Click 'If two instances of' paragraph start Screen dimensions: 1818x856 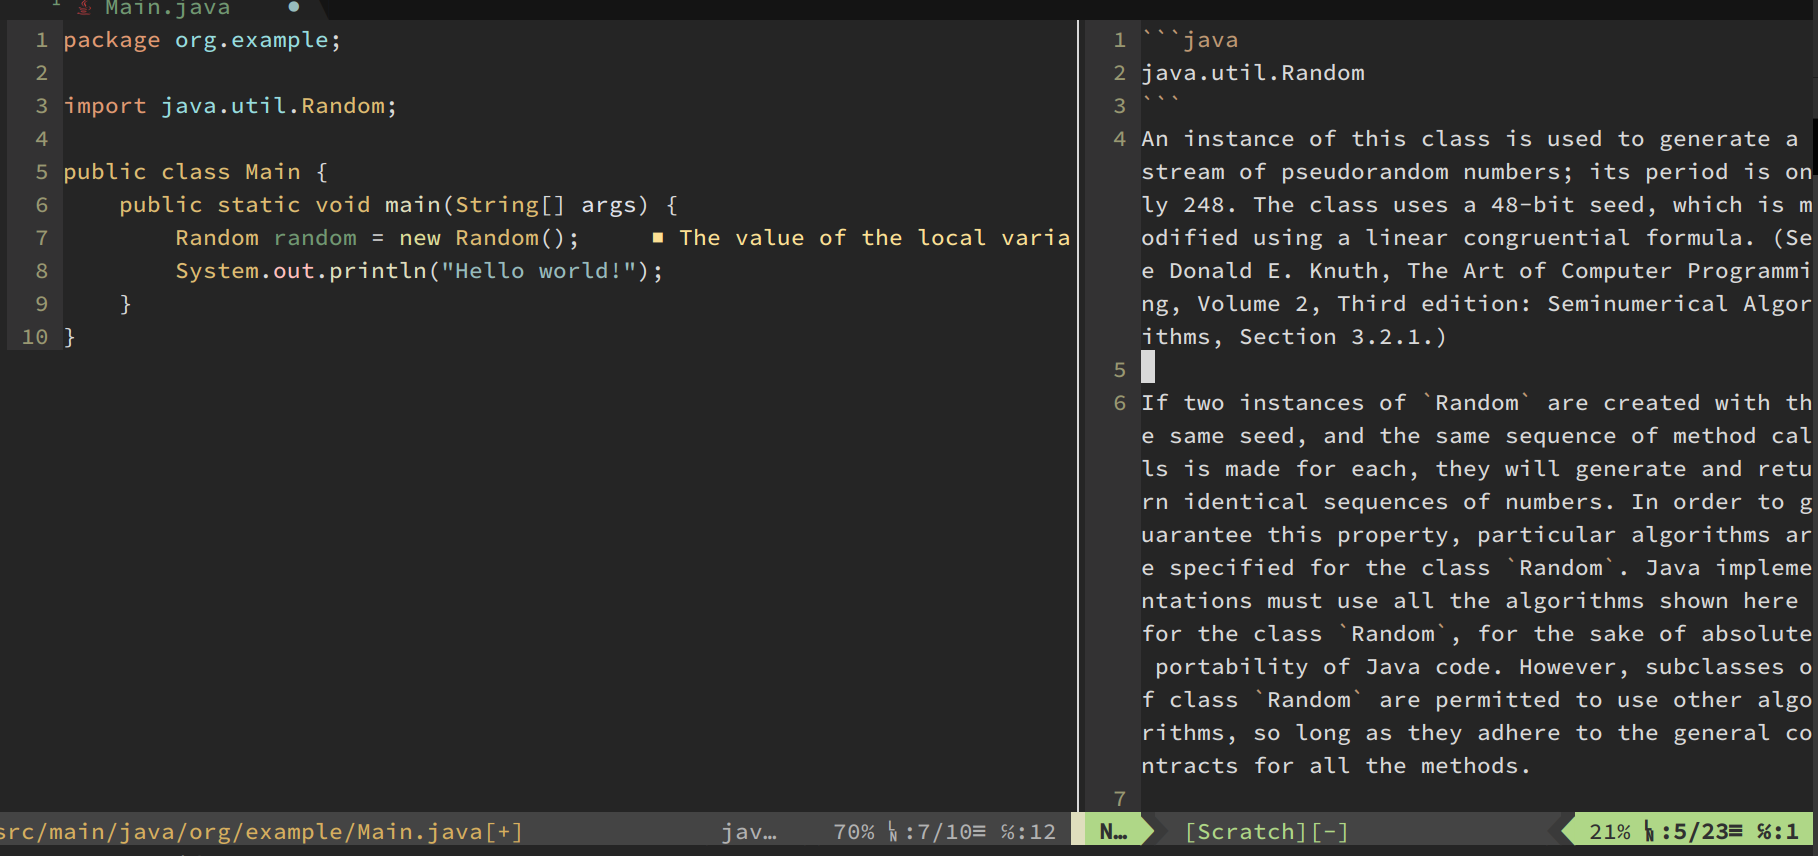click(x=1274, y=403)
